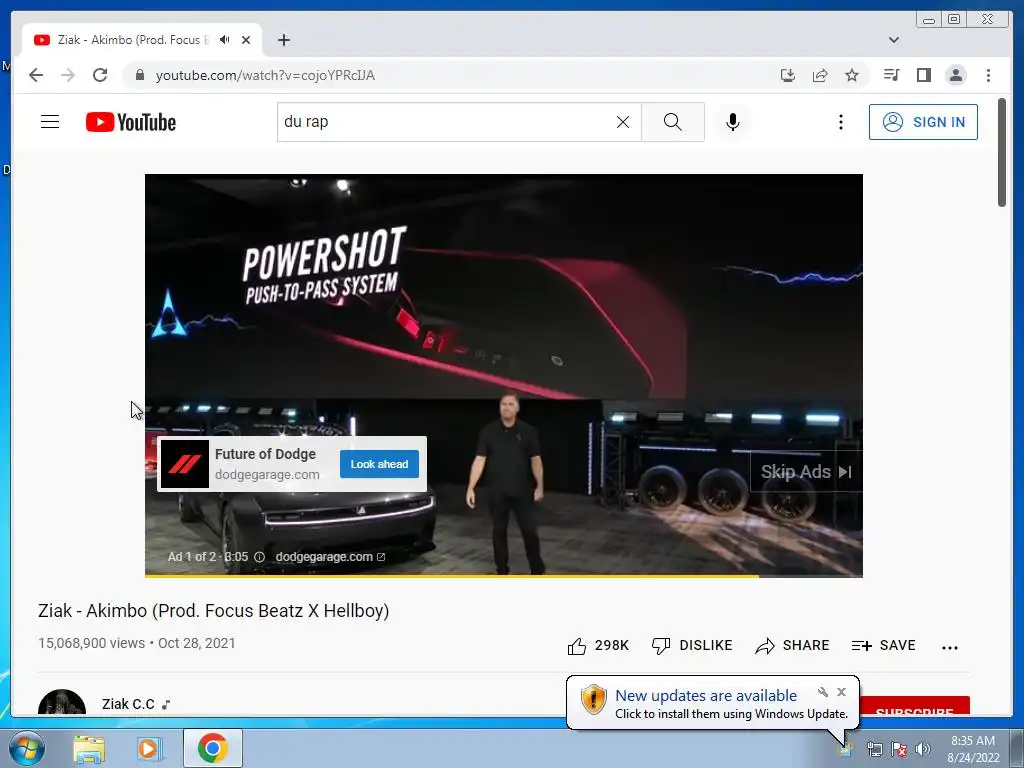Open more actions ellipsis under video
The height and width of the screenshot is (768, 1024).
point(950,647)
